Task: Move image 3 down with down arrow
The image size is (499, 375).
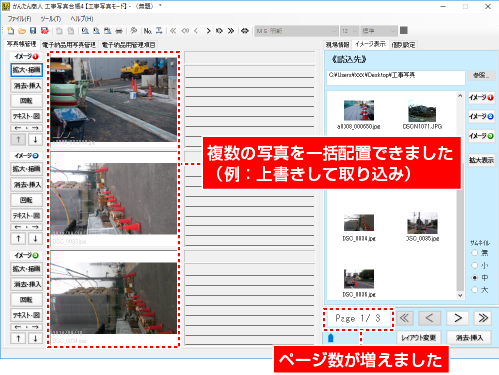Action: click(x=35, y=339)
